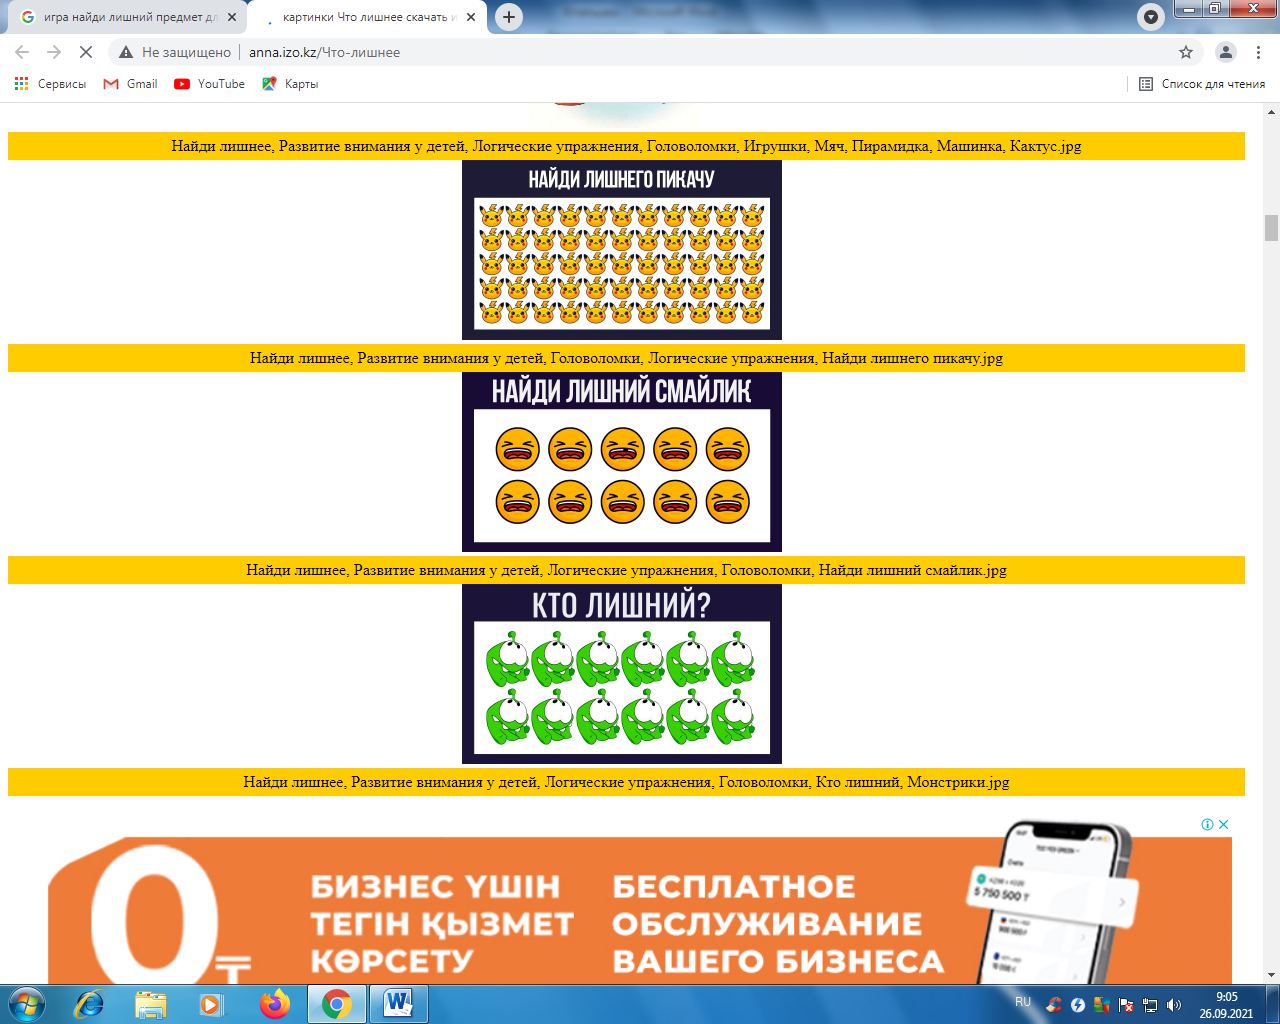Open the YouTube bookmark

209,84
